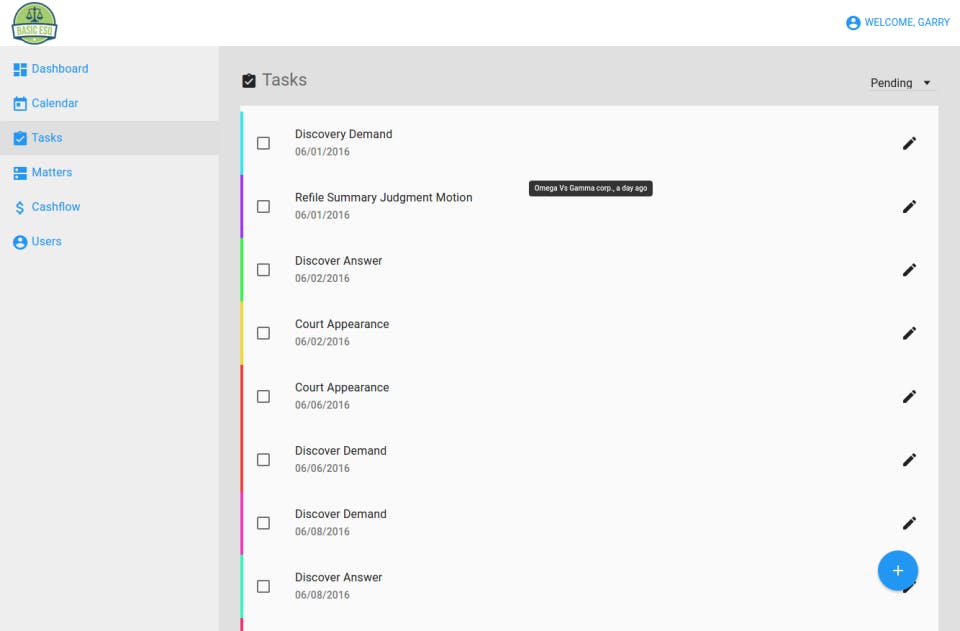Open the Matters section in sidebar
960x631 pixels.
coord(51,172)
